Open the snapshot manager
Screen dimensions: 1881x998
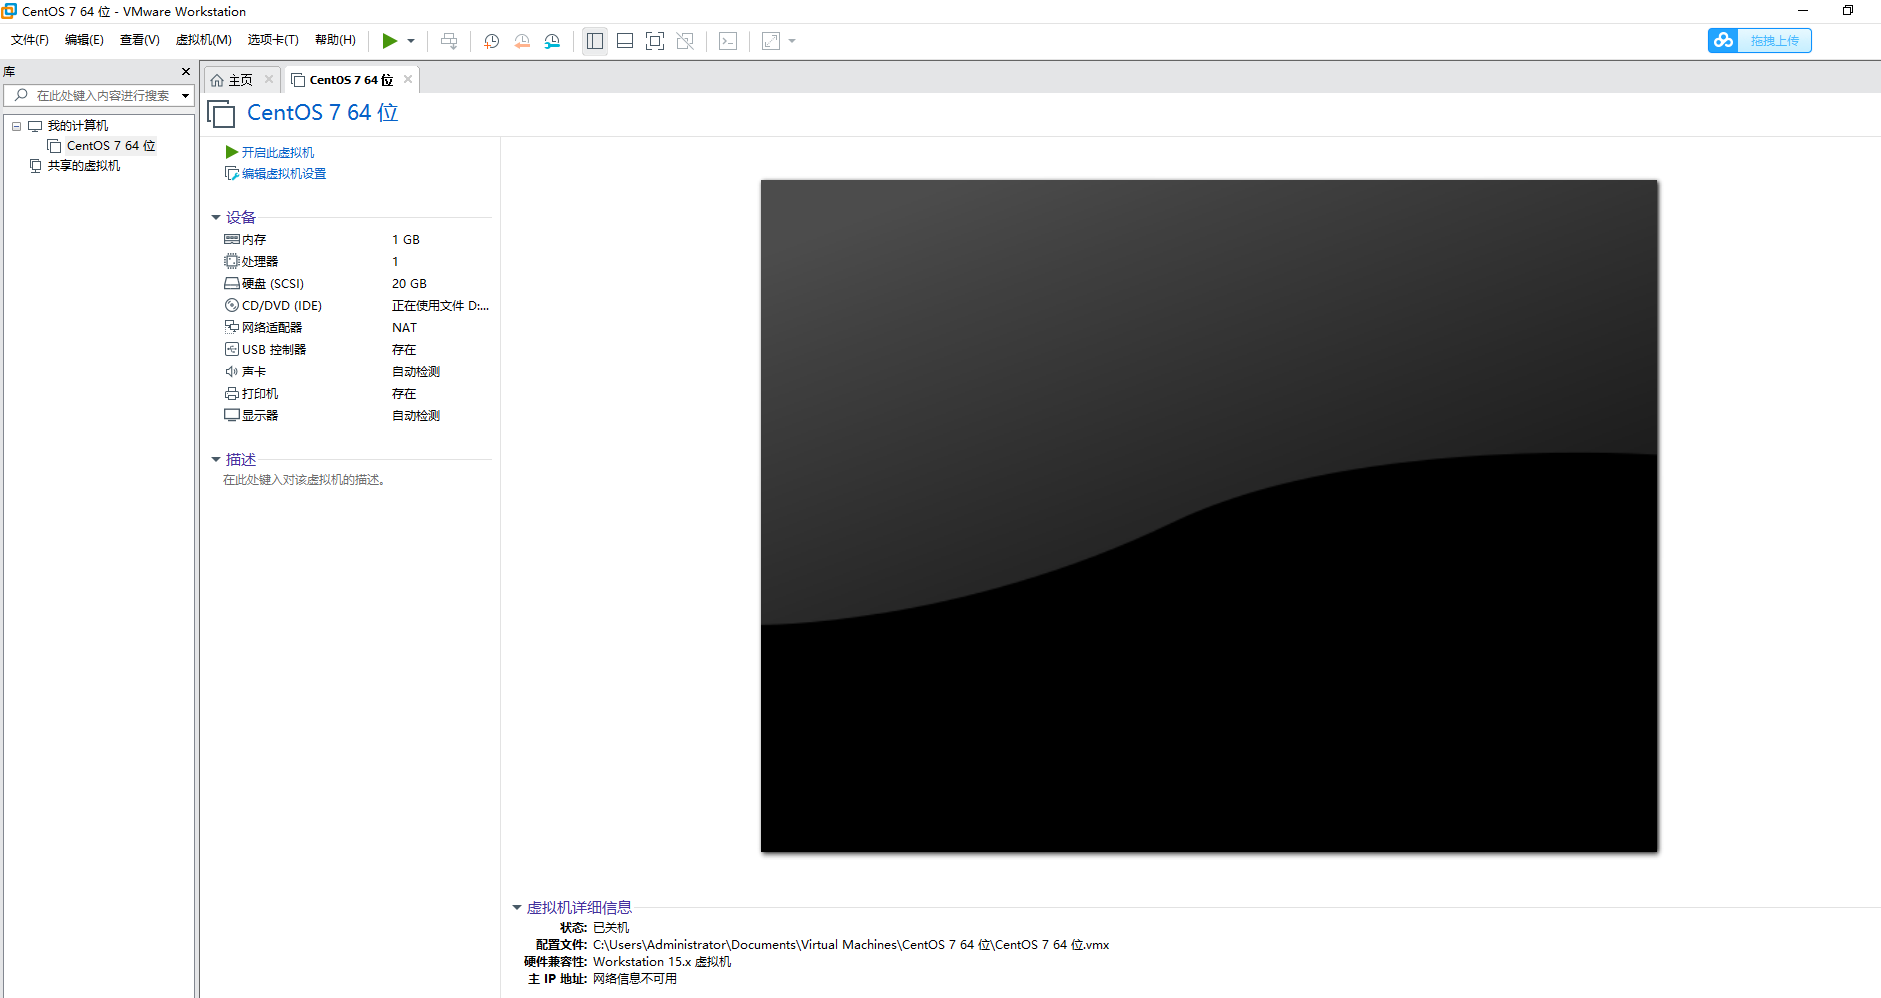click(x=552, y=41)
